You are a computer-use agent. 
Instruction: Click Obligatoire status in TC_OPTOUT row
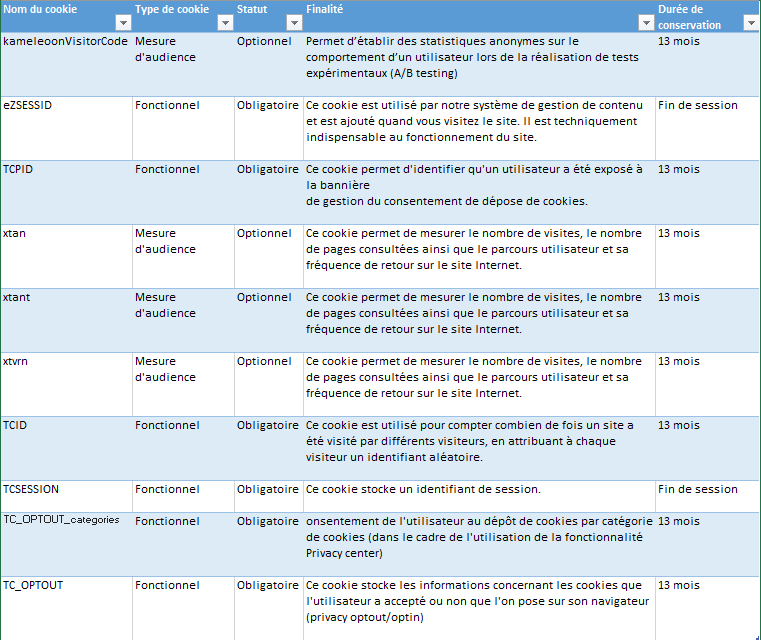pos(269,608)
